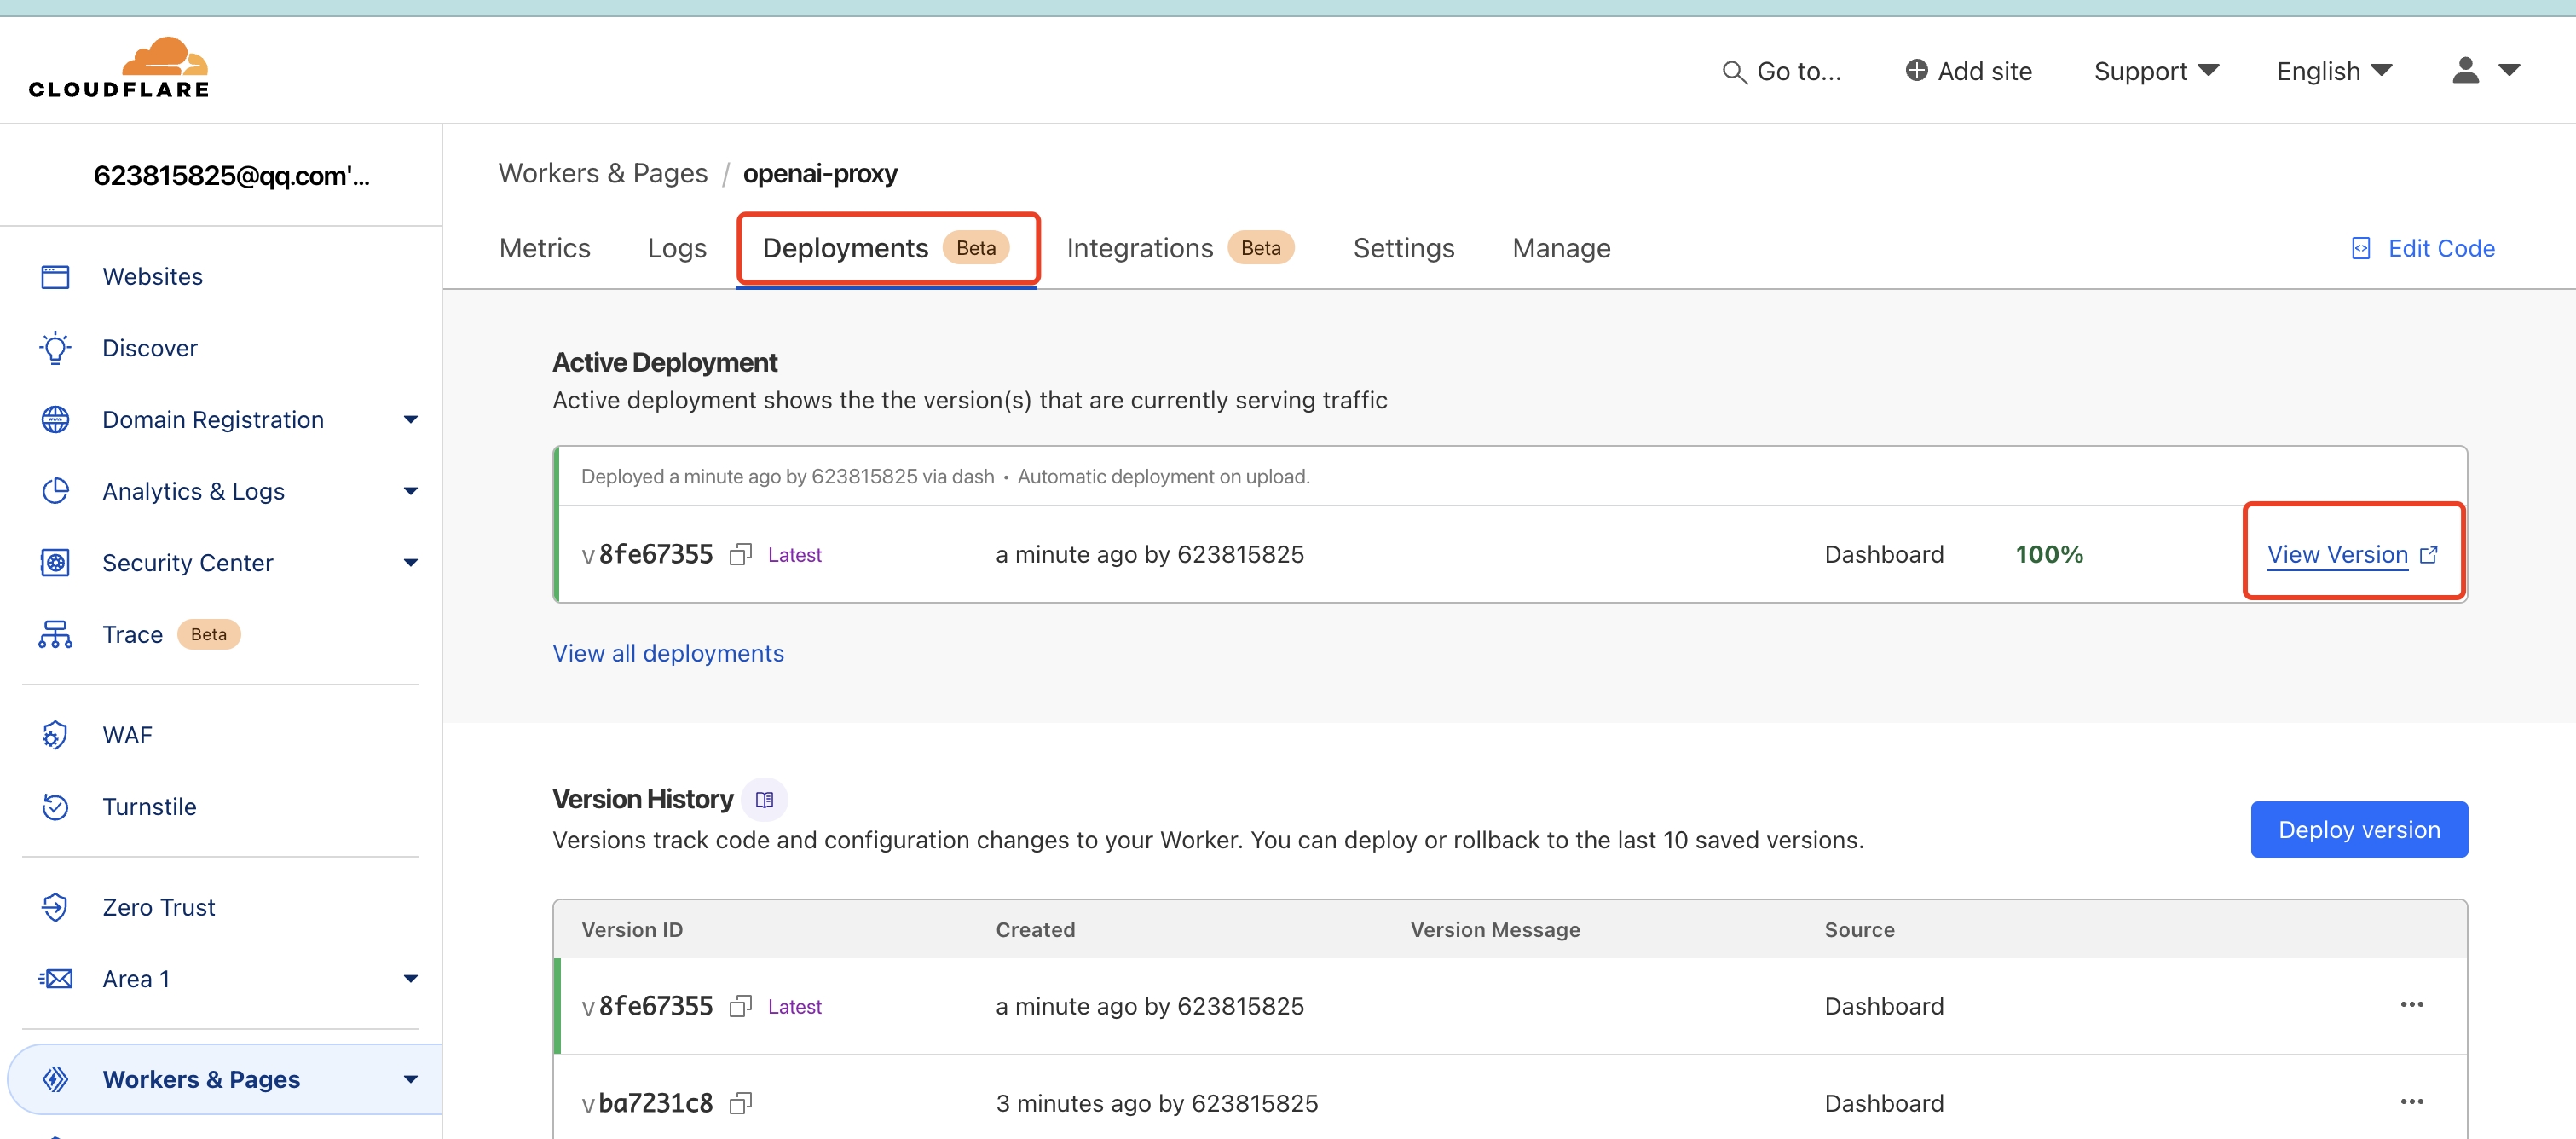Open Websites in sidebar
Image resolution: width=2576 pixels, height=1139 pixels.
click(152, 277)
